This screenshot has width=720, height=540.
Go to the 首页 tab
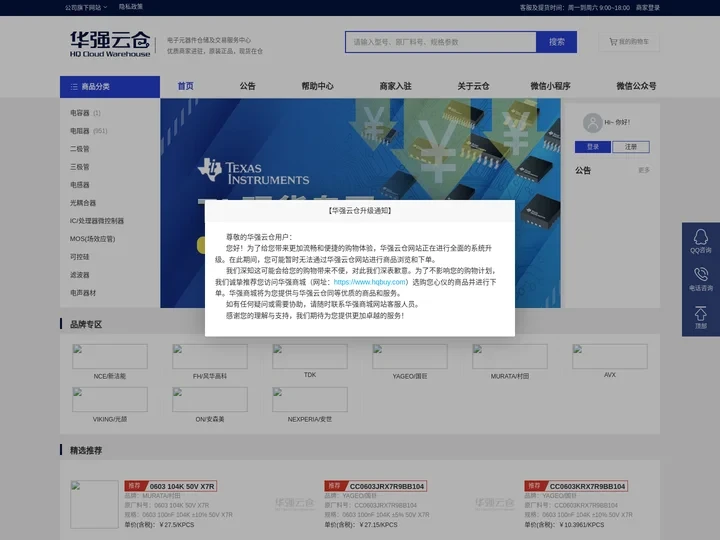click(186, 86)
